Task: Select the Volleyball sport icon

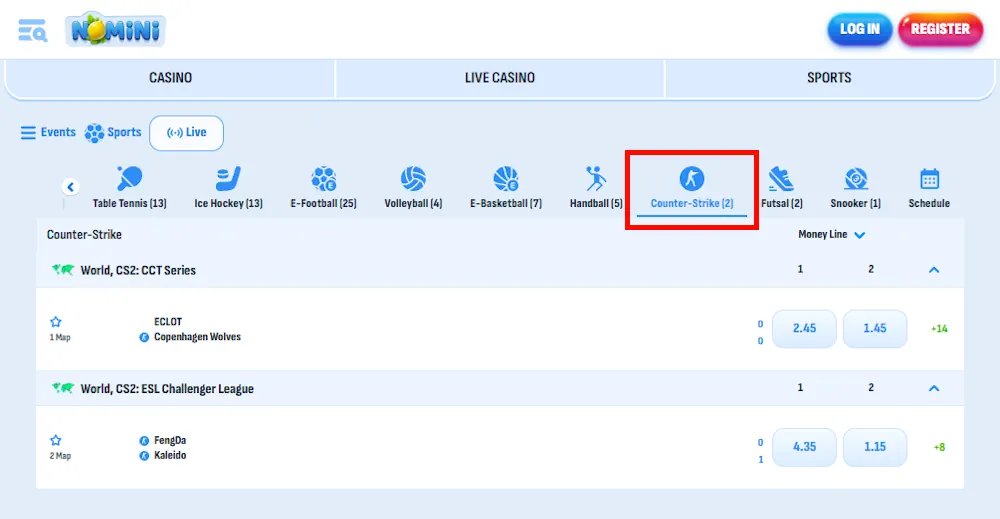Action: tap(413, 180)
